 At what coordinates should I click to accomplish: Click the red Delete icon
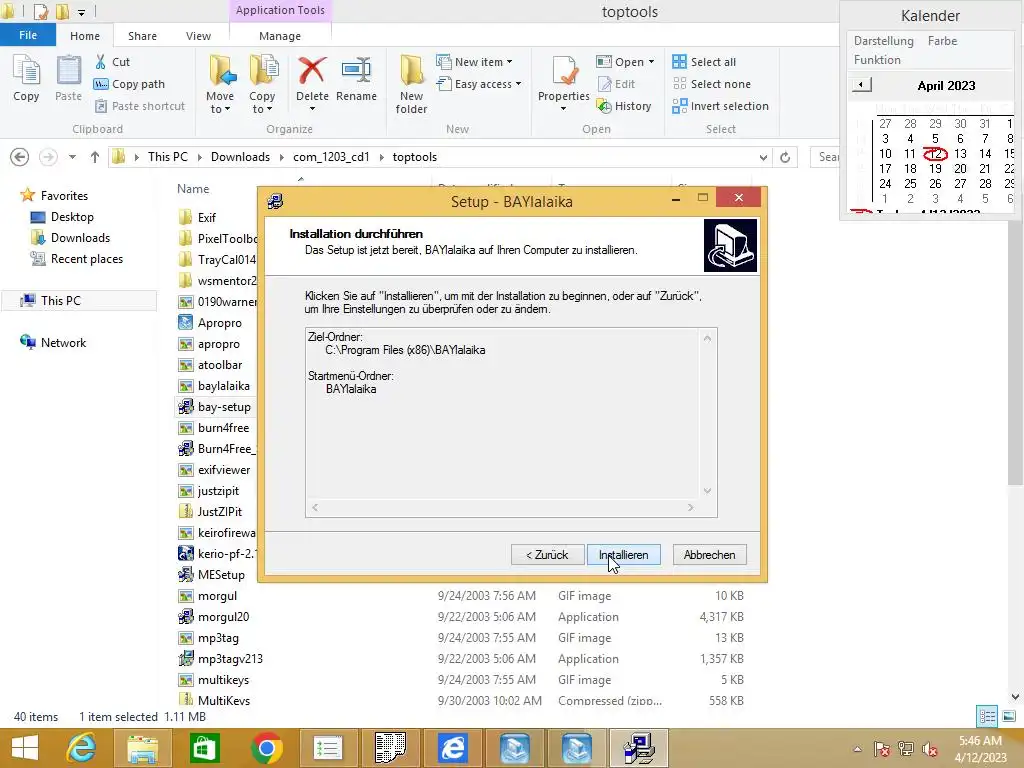[x=312, y=71]
